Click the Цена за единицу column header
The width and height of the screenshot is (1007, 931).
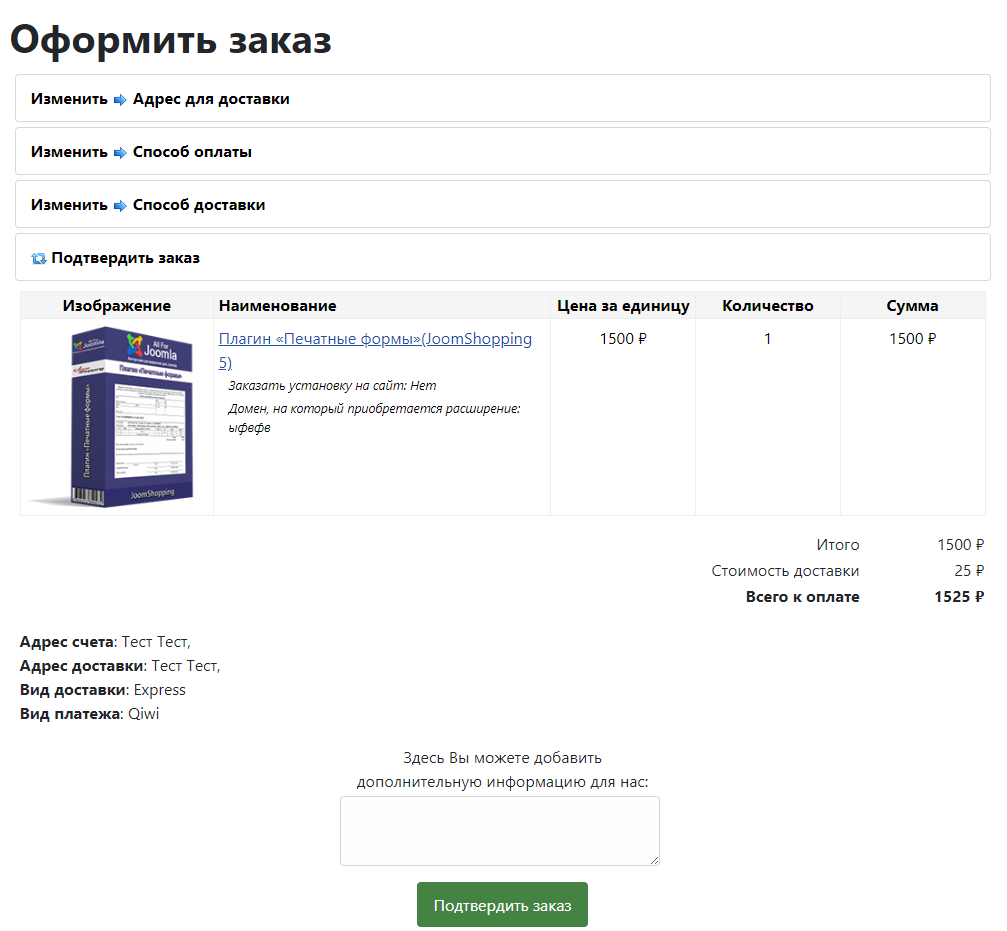pos(623,306)
